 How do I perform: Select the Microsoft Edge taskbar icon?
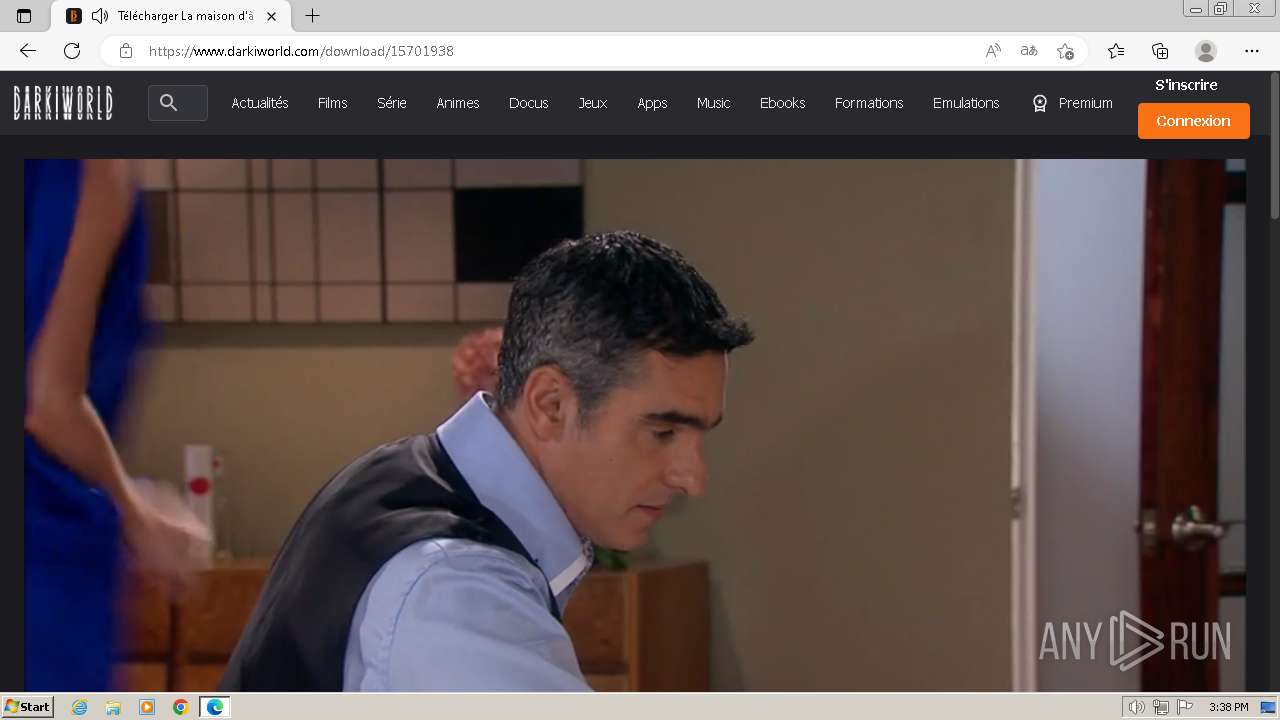215,707
